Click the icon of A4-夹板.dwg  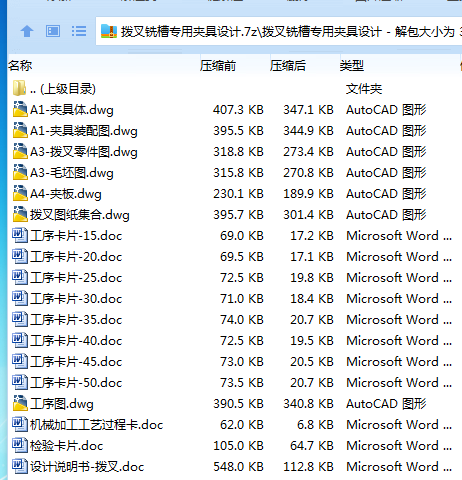(20, 193)
